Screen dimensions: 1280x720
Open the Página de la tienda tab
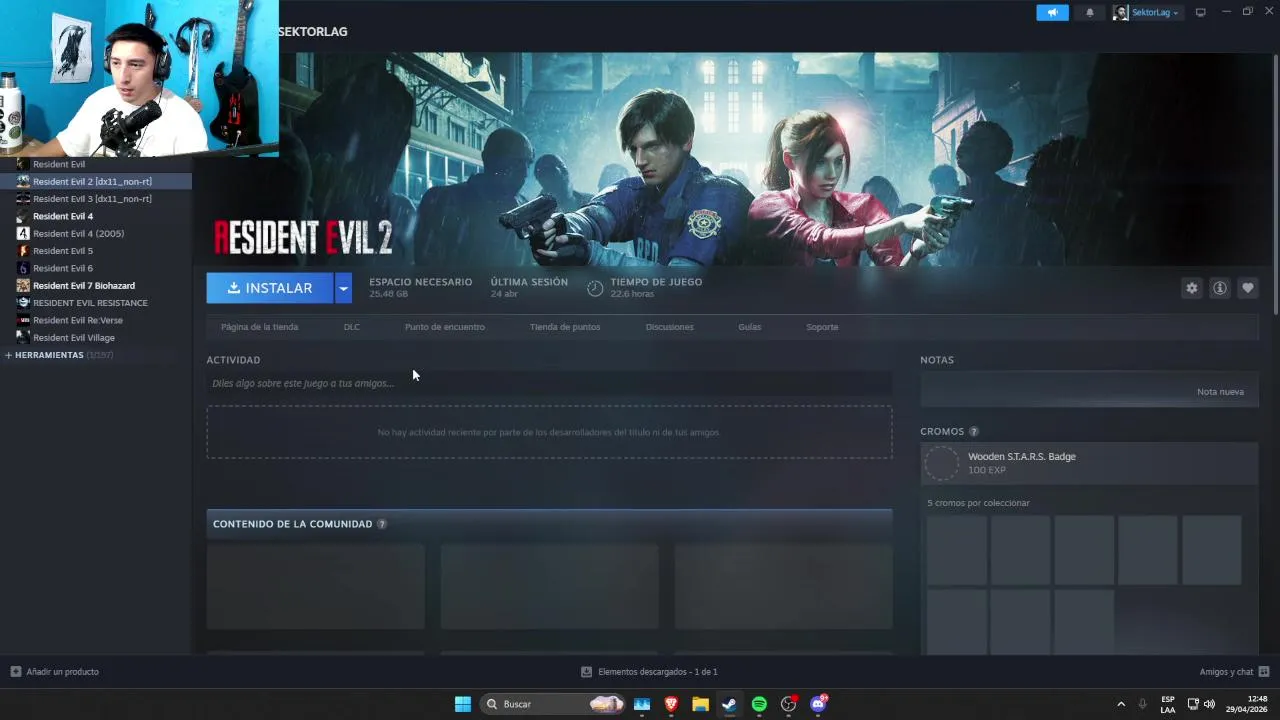click(x=259, y=327)
